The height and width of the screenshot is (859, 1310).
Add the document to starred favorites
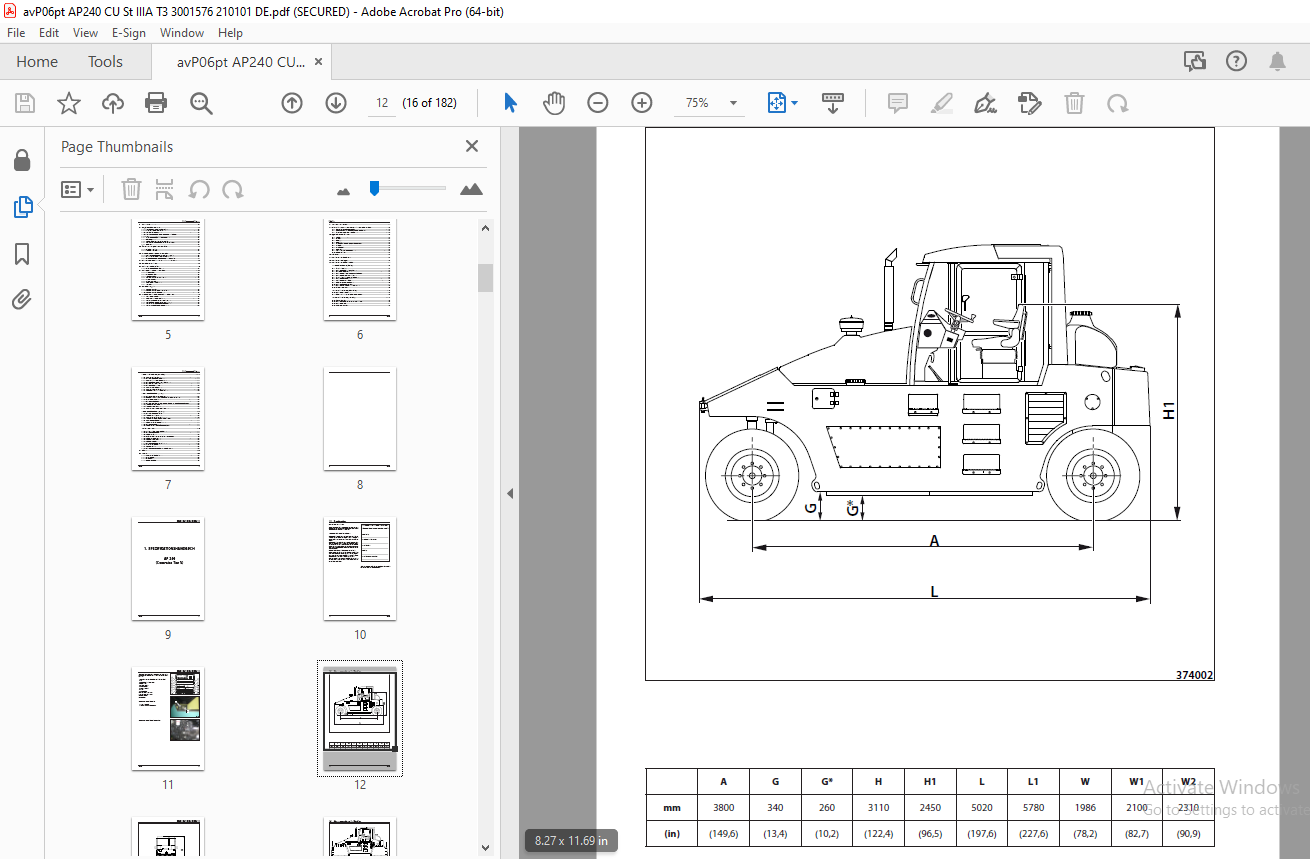[x=68, y=103]
